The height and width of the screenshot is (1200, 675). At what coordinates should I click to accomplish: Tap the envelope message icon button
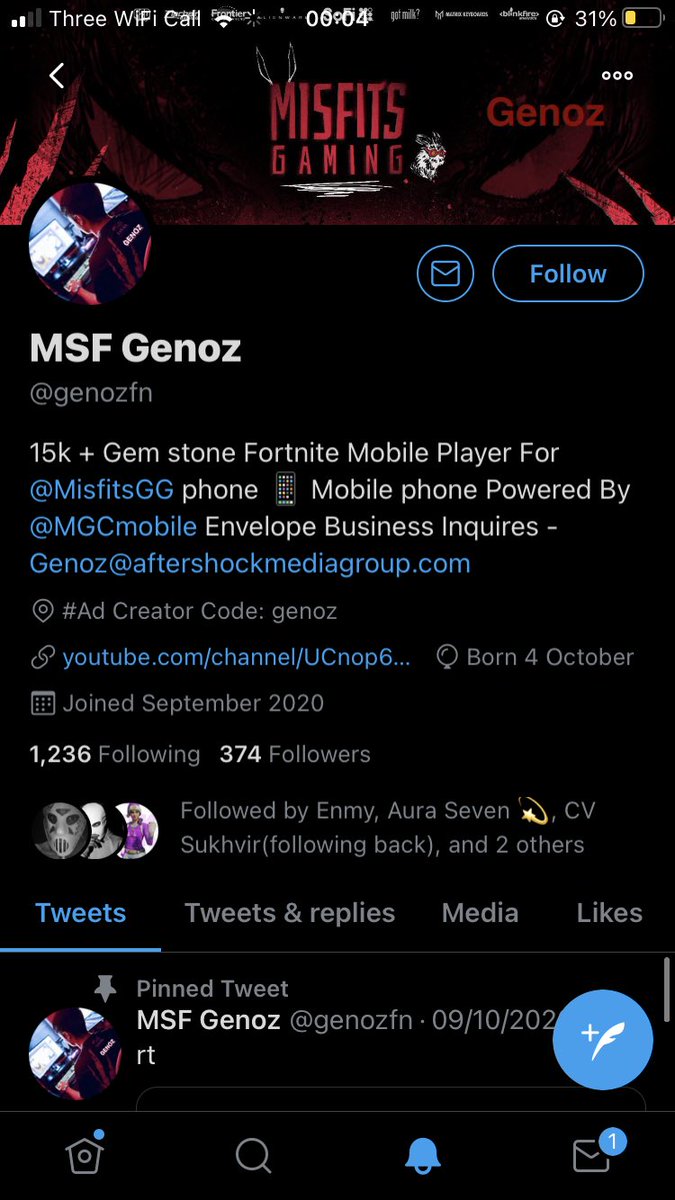point(445,273)
